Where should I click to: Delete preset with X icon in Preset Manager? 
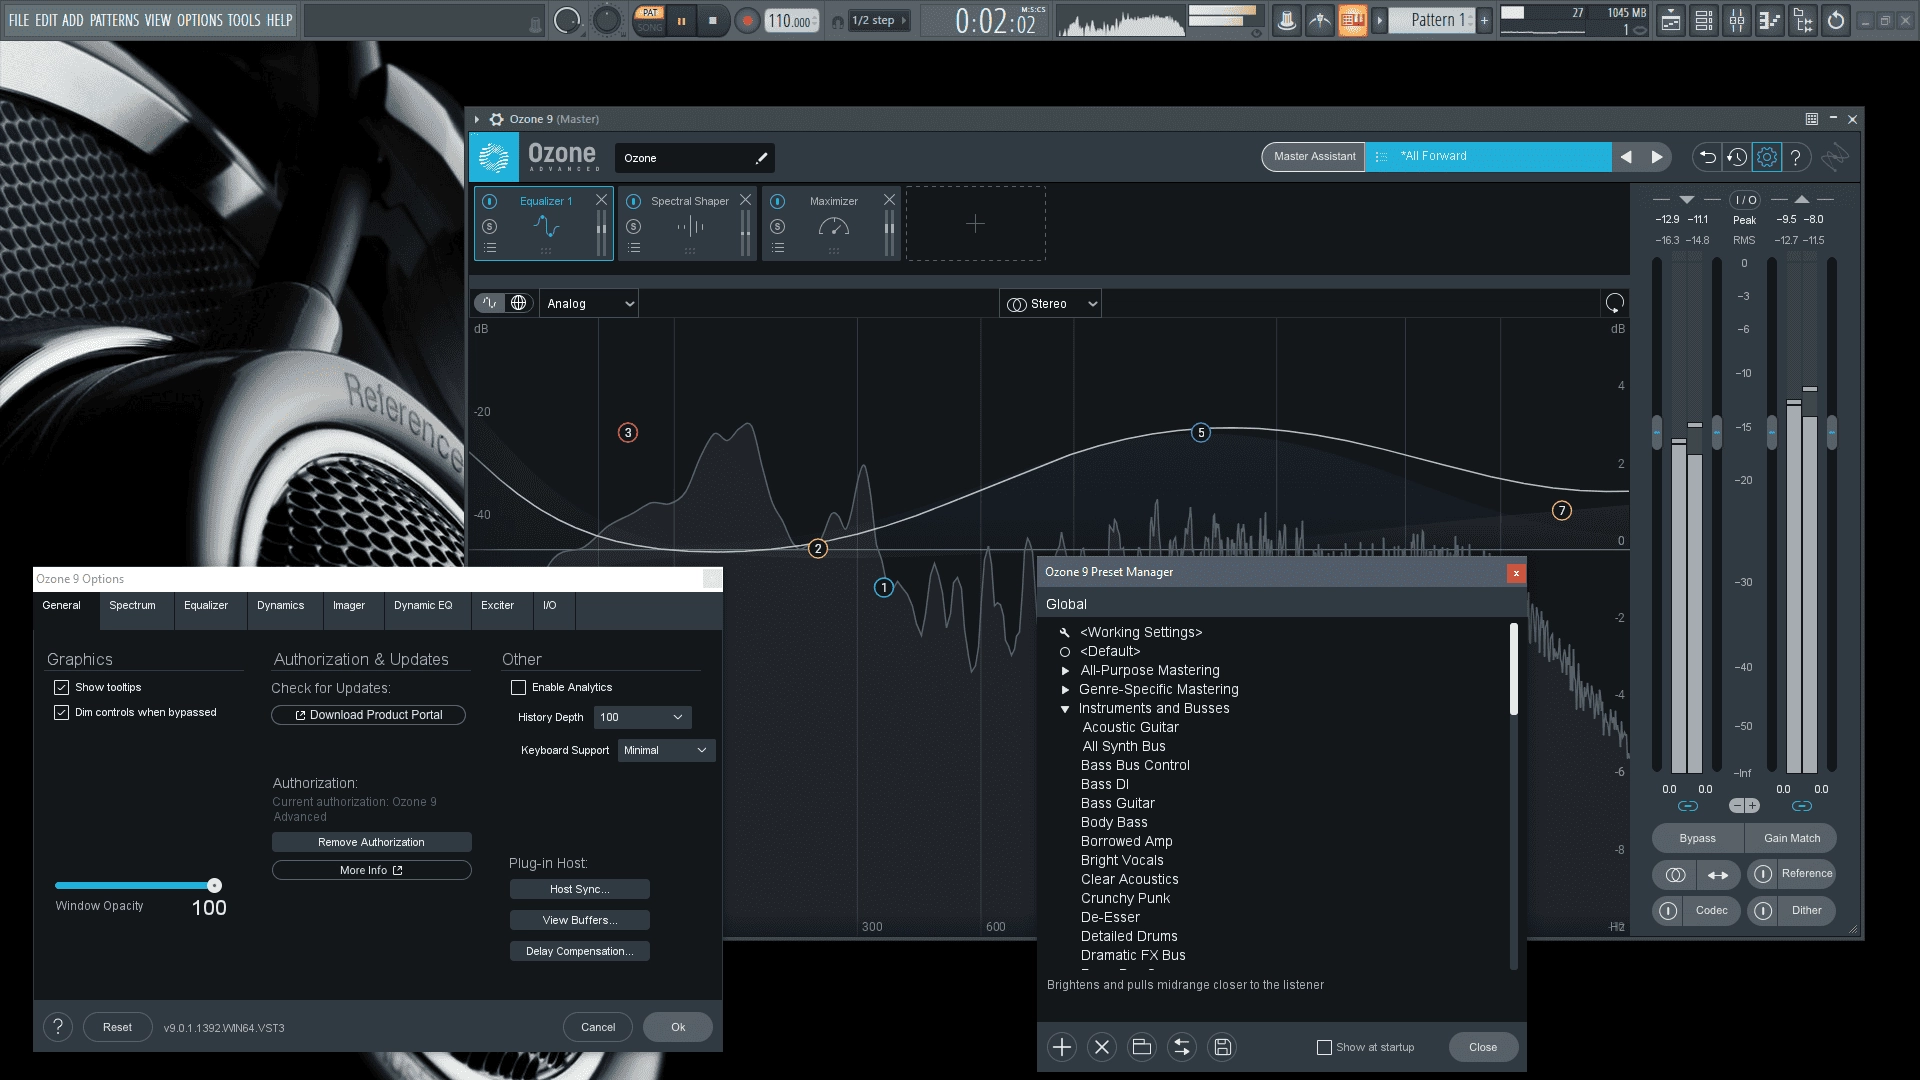tap(1102, 1047)
